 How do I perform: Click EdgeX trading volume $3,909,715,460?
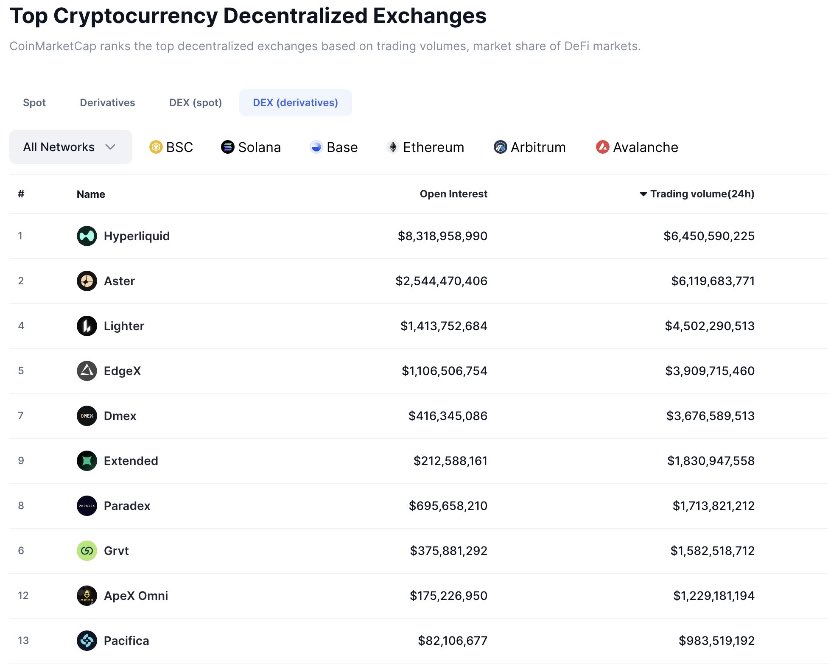(x=710, y=371)
